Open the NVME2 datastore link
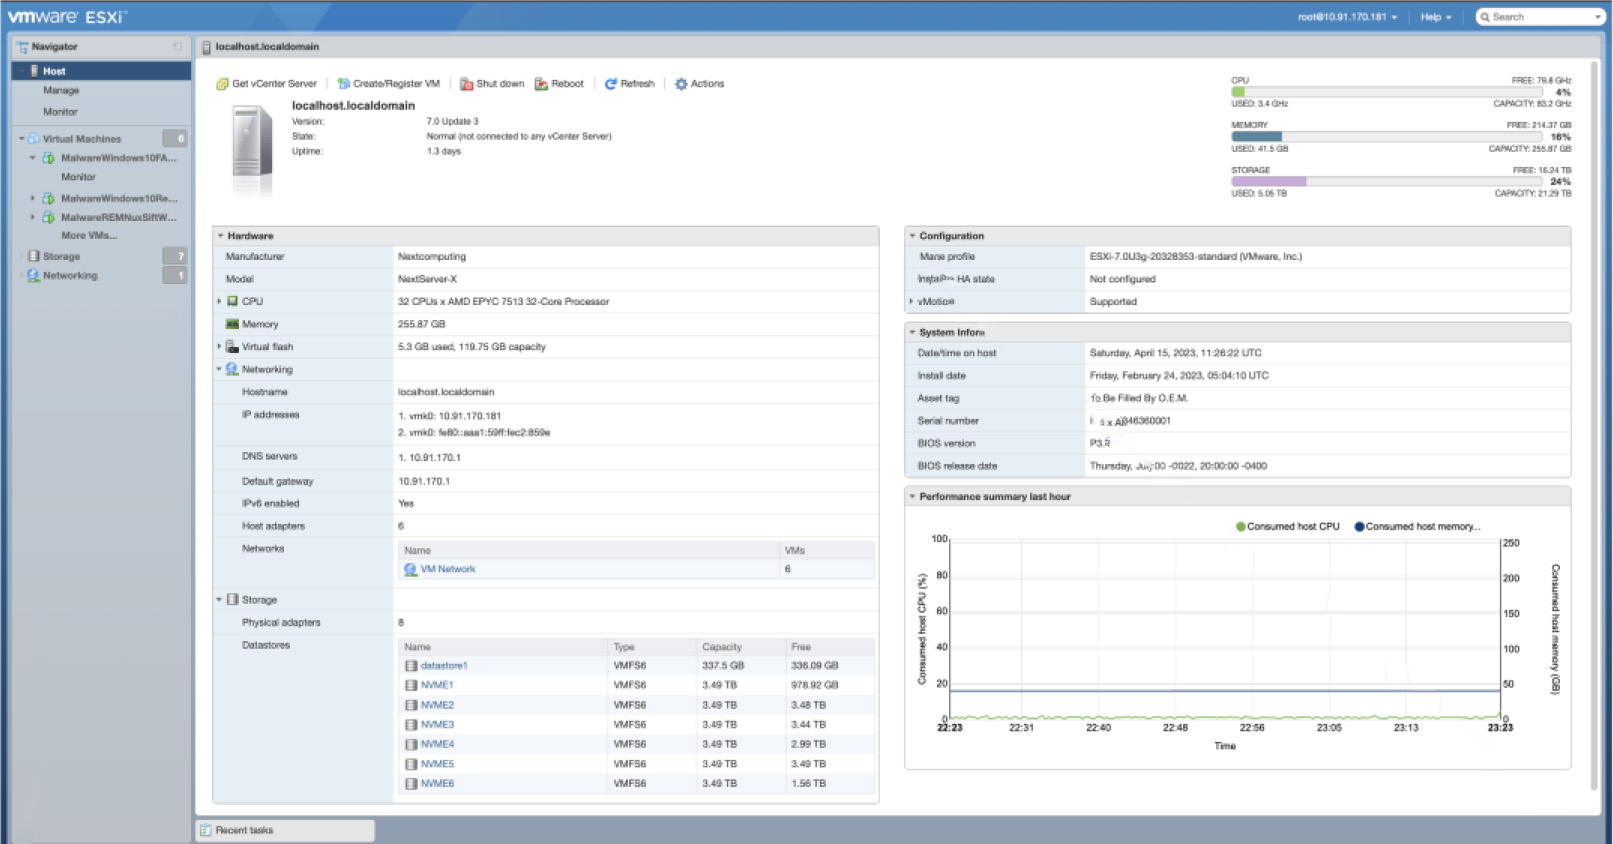This screenshot has height=844, width=1613. coord(437,705)
